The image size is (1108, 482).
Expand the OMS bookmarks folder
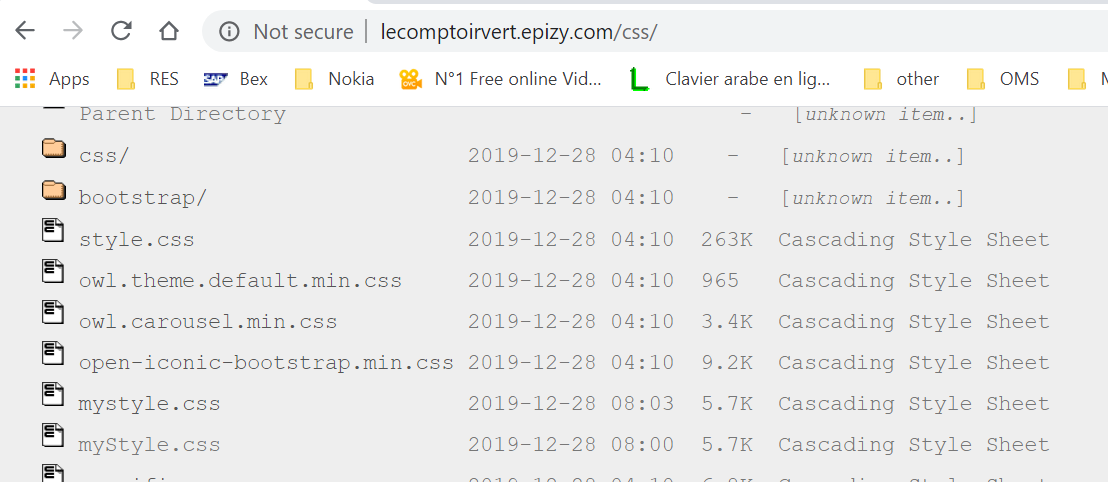(x=1003, y=79)
